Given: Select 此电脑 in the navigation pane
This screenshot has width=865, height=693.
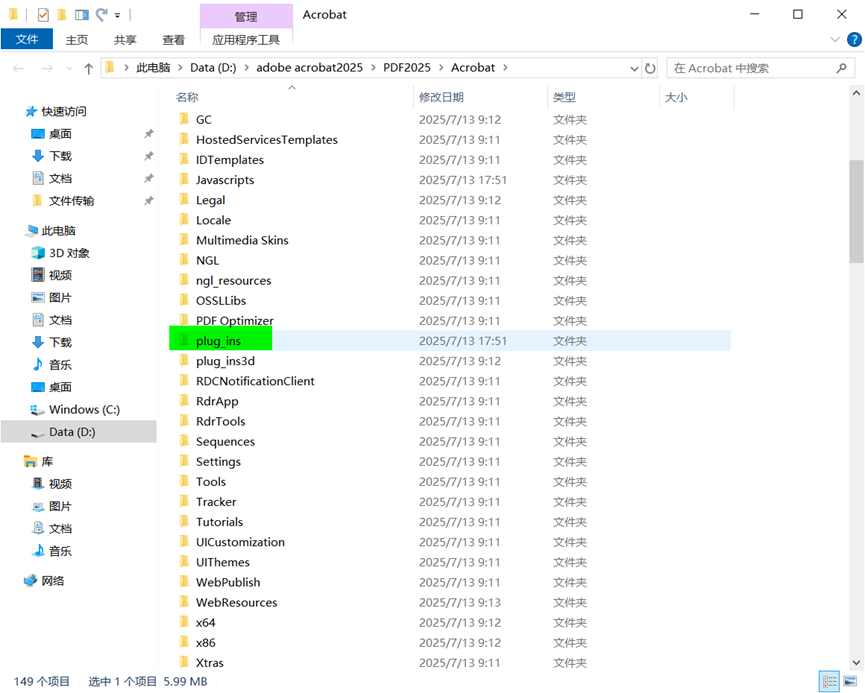Looking at the screenshot, I should click(58, 231).
